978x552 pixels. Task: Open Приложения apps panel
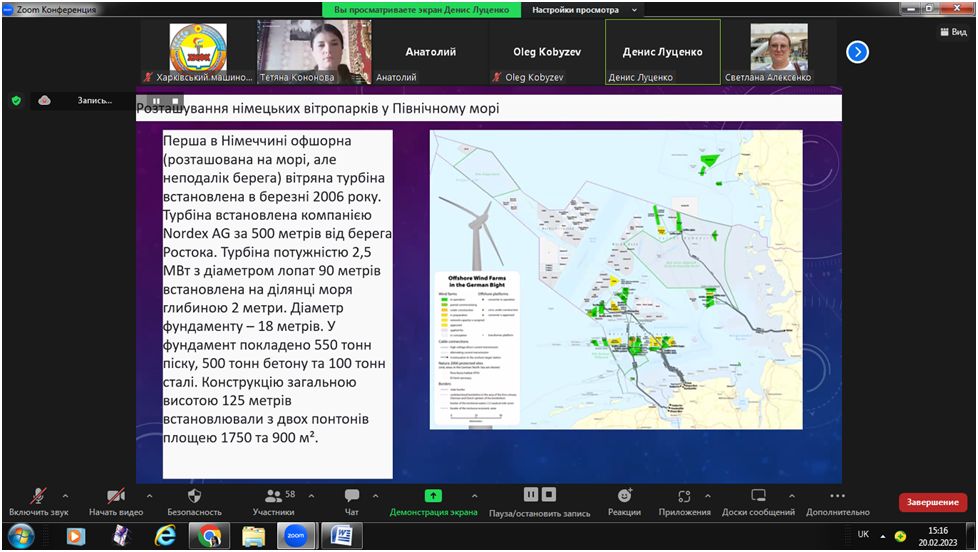point(684,502)
